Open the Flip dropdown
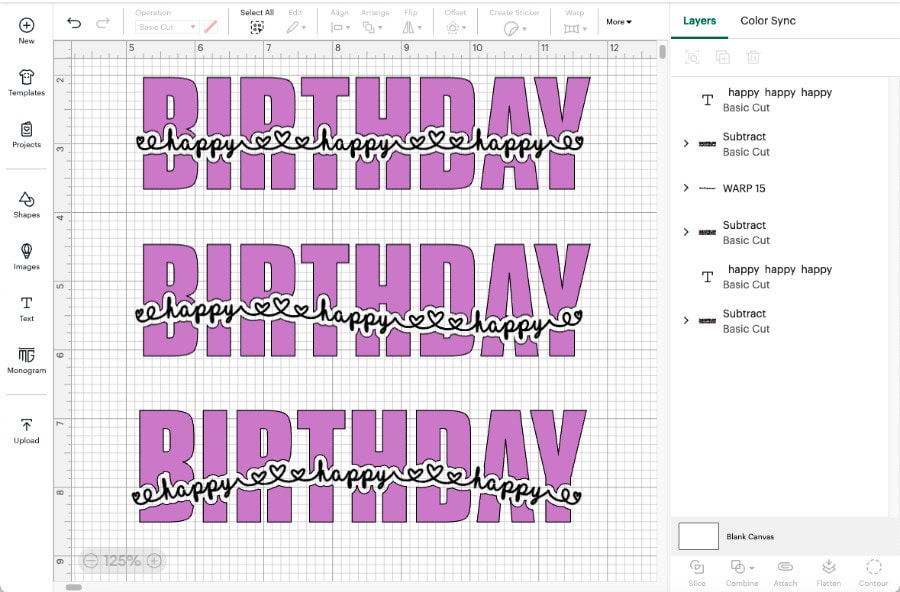This screenshot has width=900, height=592. click(x=412, y=27)
